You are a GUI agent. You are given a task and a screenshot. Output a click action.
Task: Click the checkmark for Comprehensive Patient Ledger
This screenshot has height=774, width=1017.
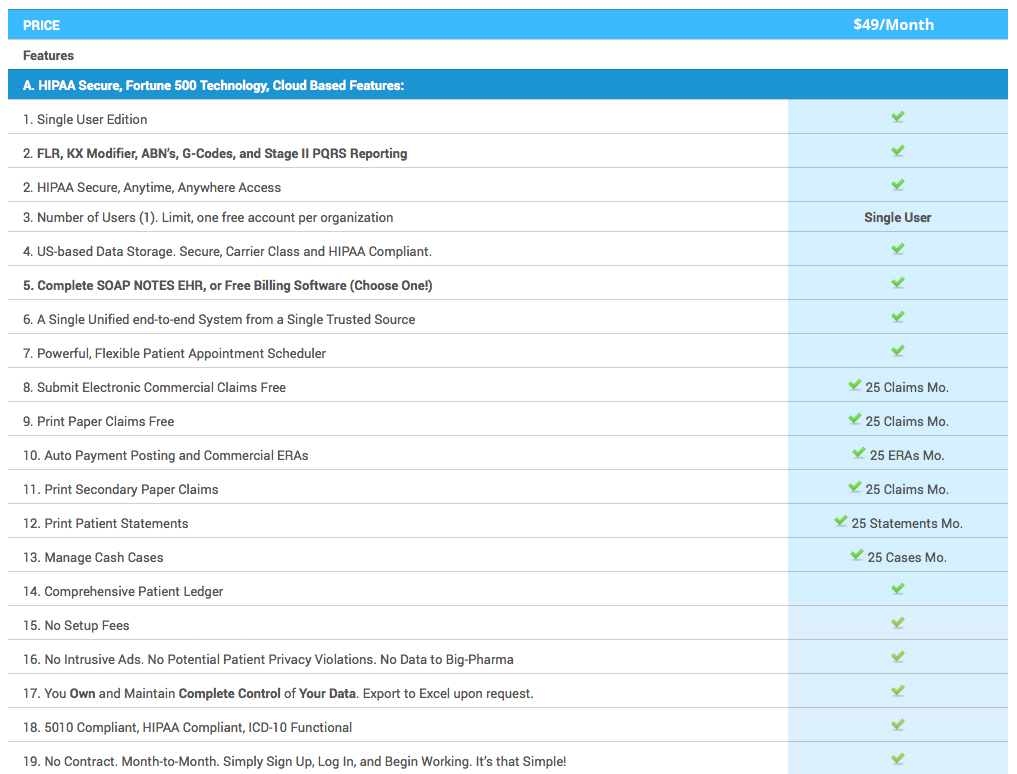897,589
